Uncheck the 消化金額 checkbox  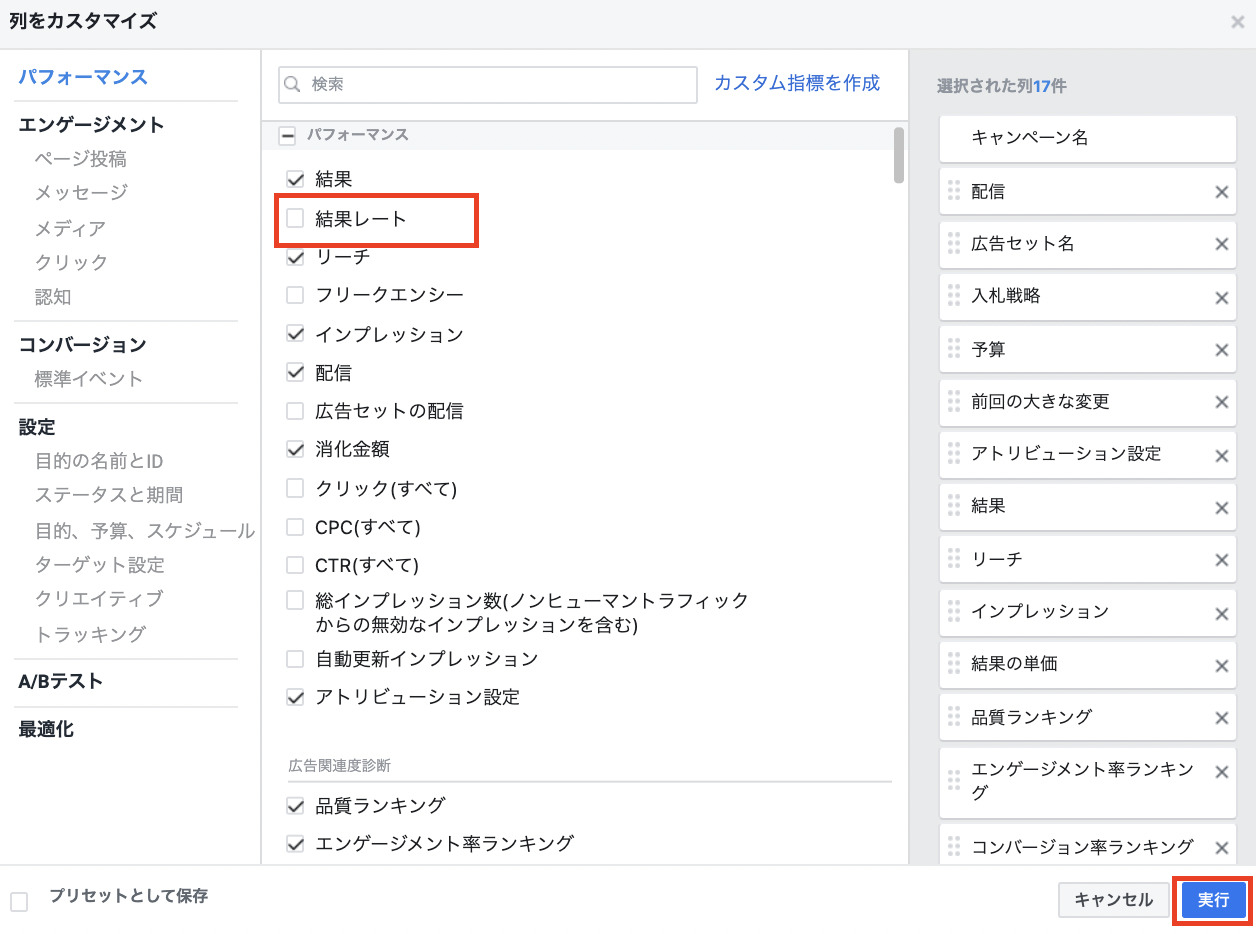[x=295, y=450]
